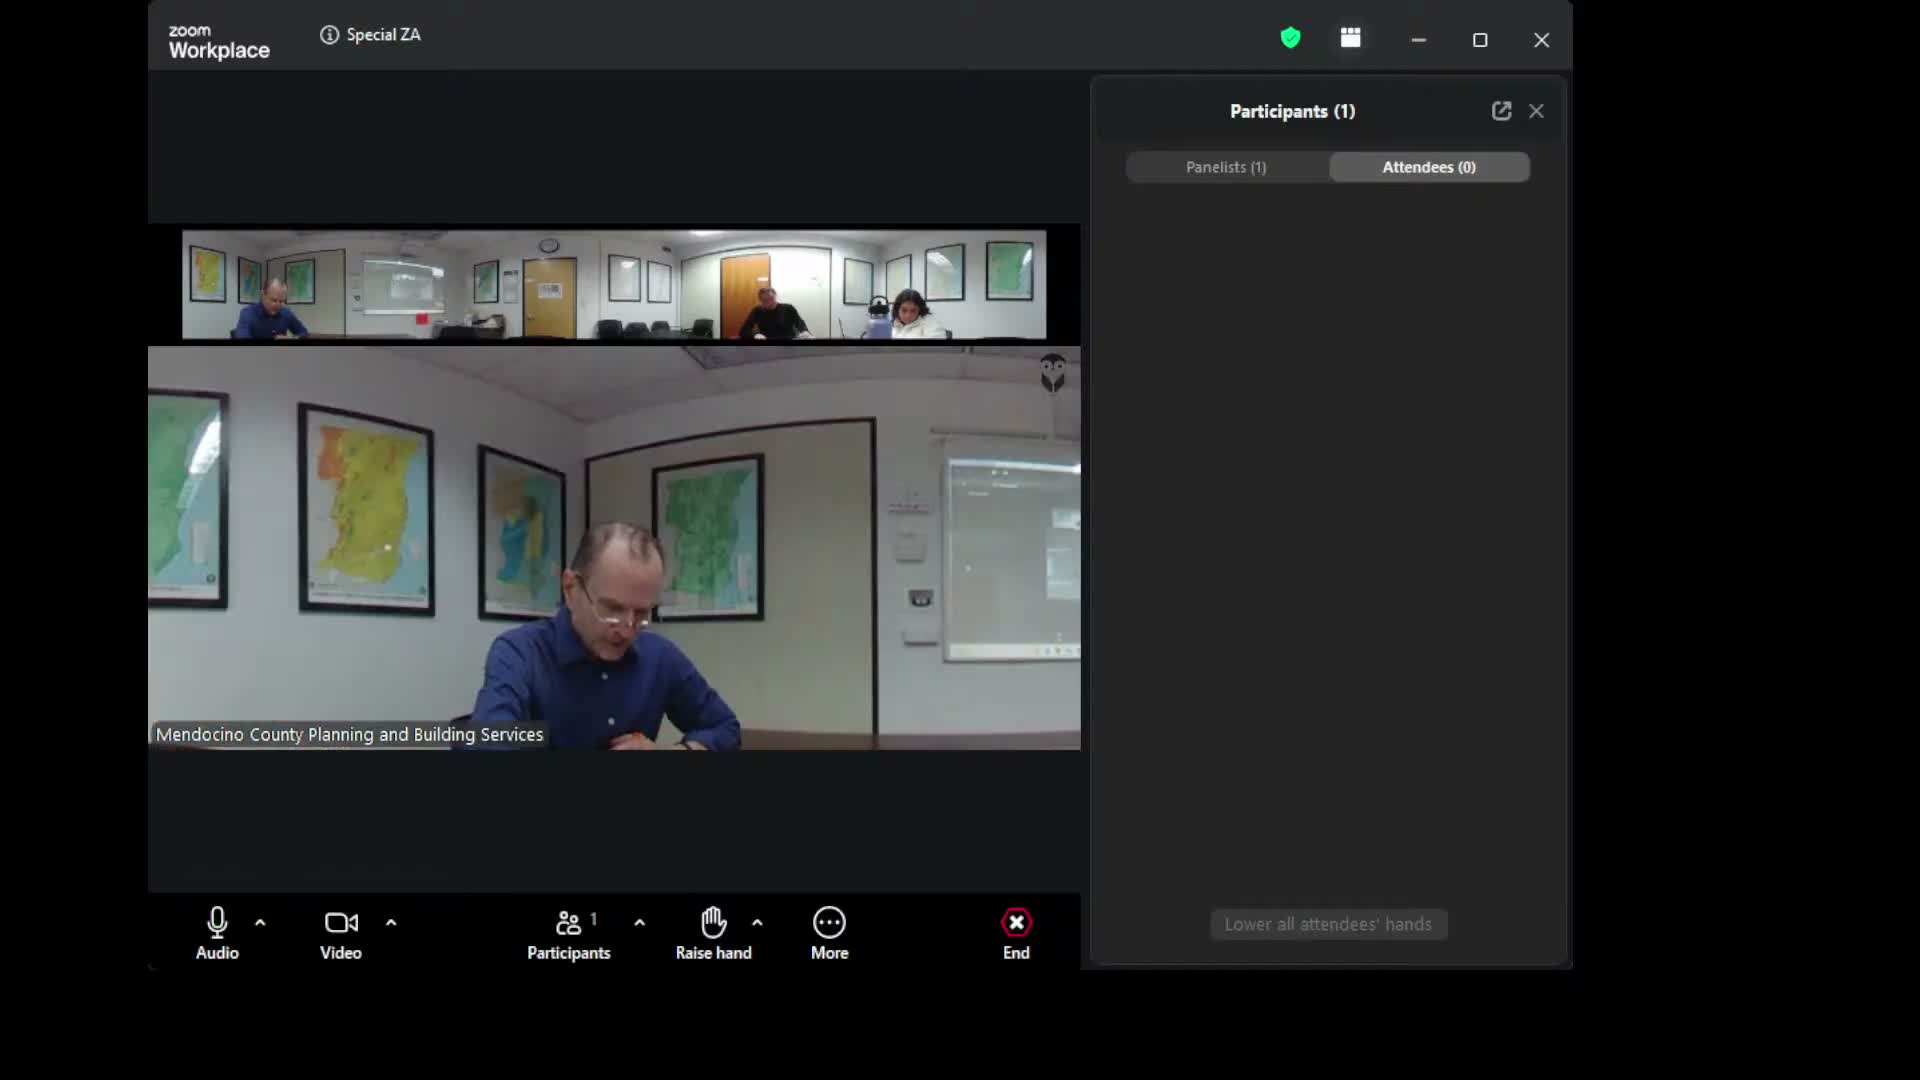Expand audio settings arrow
The image size is (1920, 1080).
[260, 922]
